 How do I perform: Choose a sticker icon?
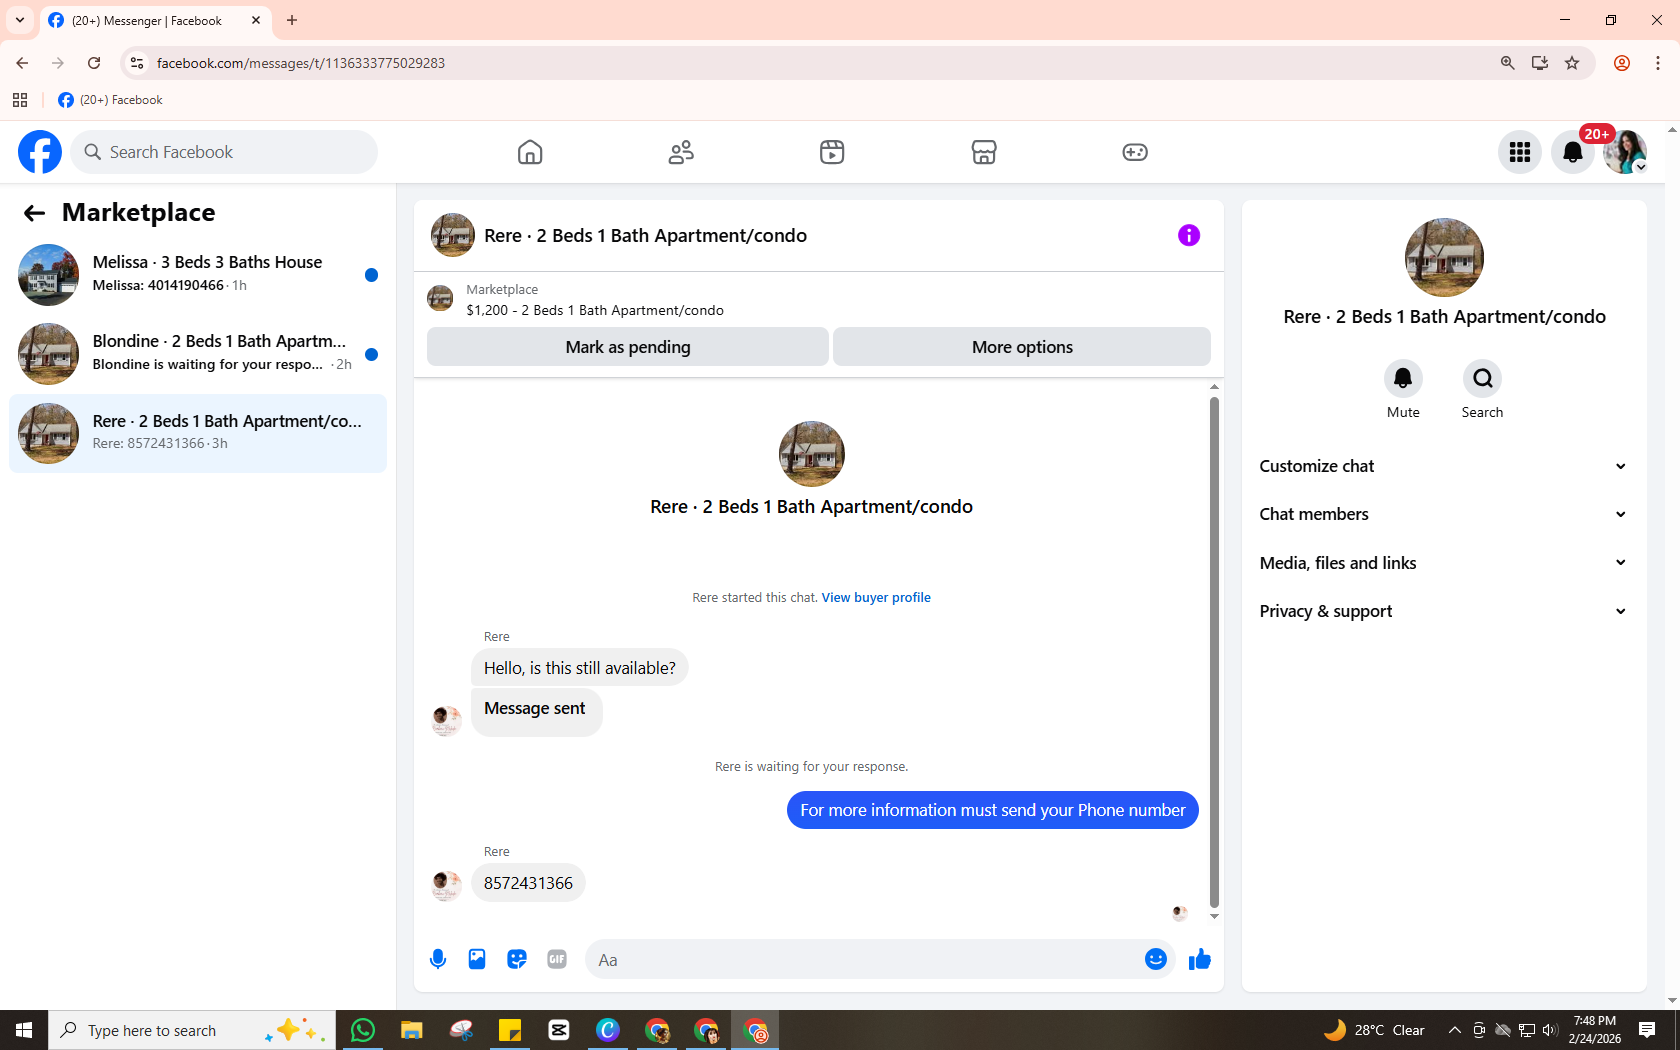(517, 960)
